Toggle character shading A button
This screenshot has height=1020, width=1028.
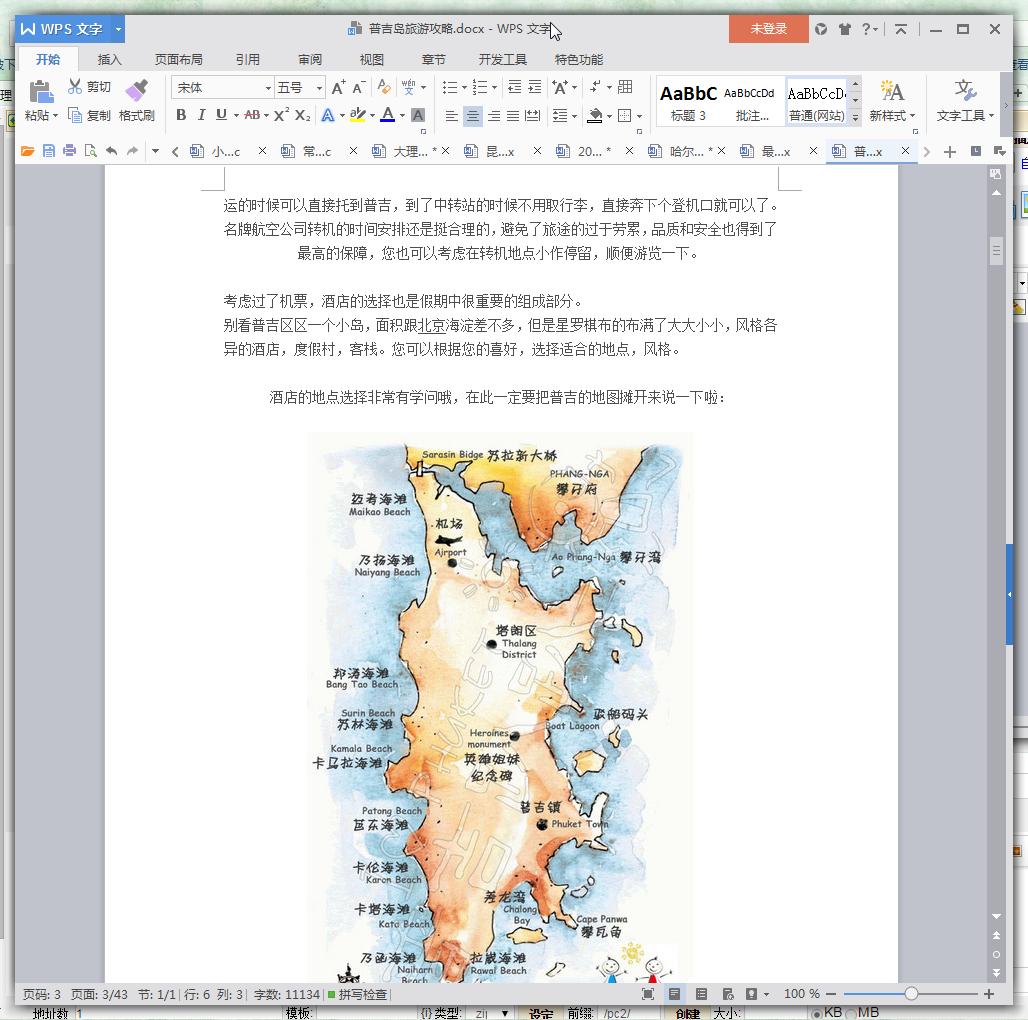pos(418,115)
